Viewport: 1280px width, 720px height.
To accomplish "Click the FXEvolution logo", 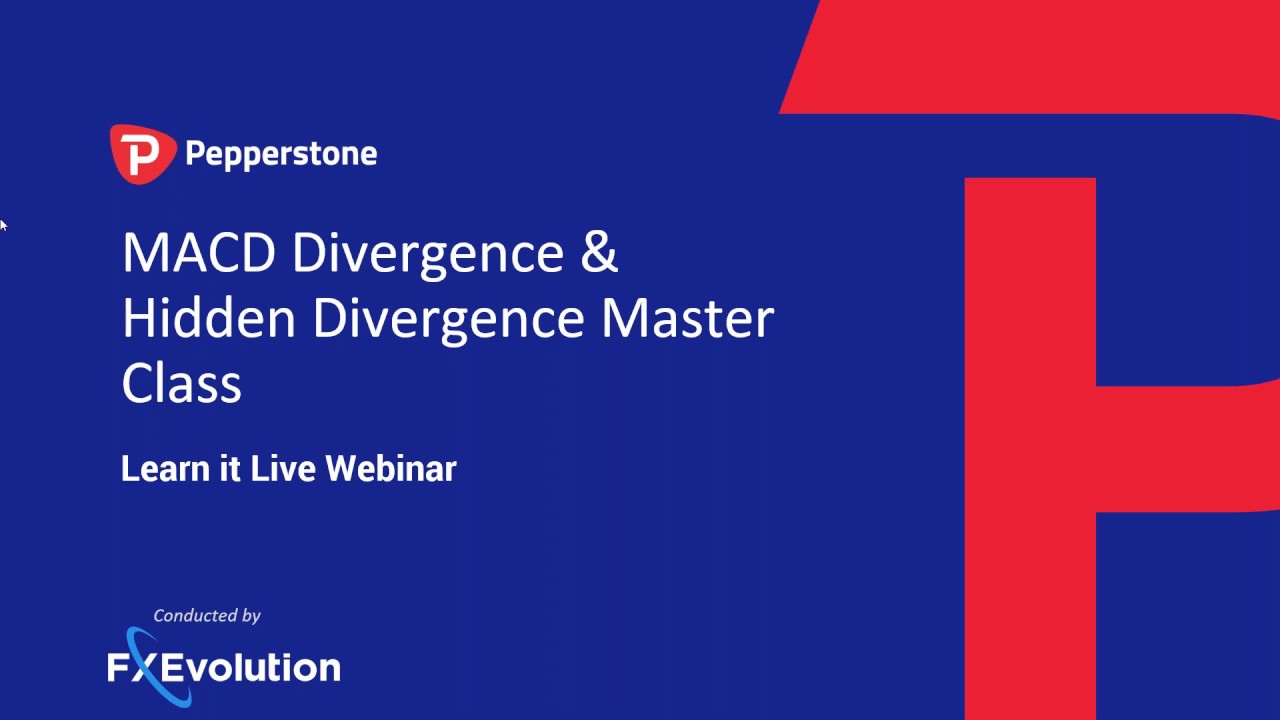I will (x=224, y=666).
